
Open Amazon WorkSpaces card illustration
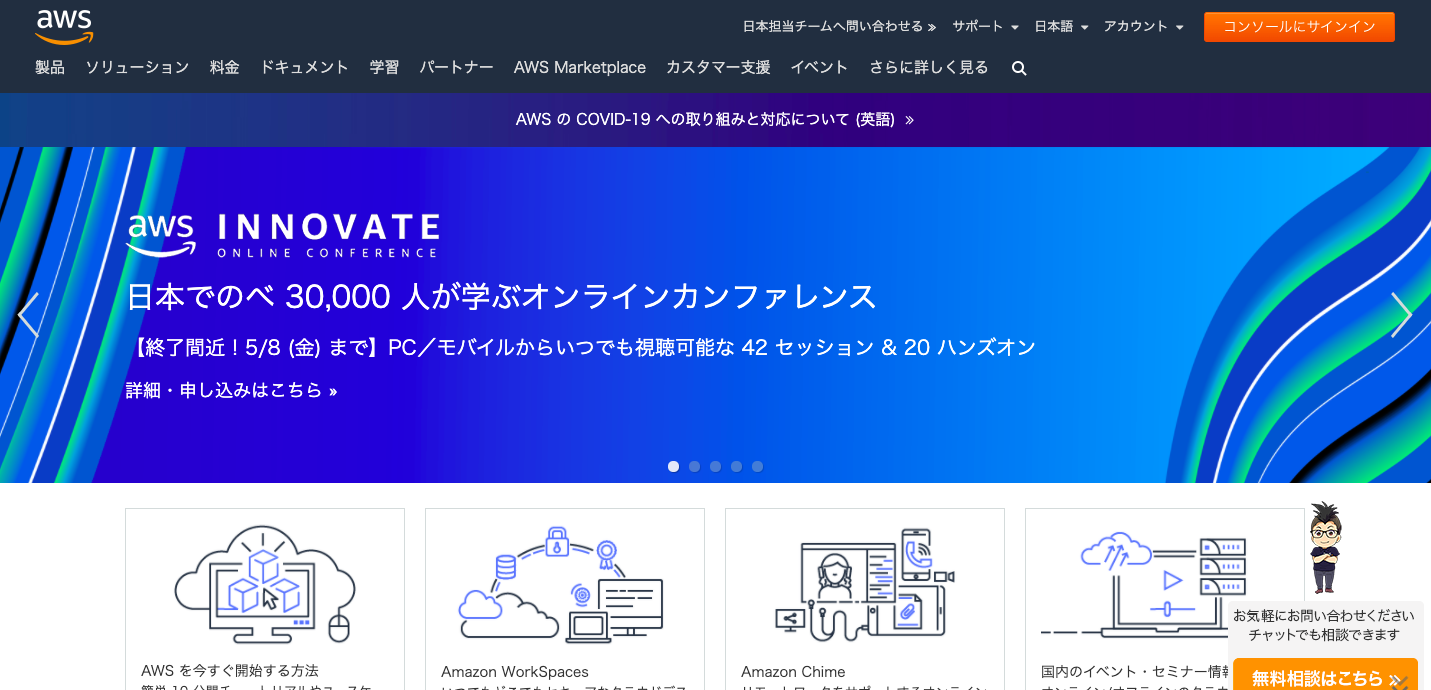click(561, 584)
